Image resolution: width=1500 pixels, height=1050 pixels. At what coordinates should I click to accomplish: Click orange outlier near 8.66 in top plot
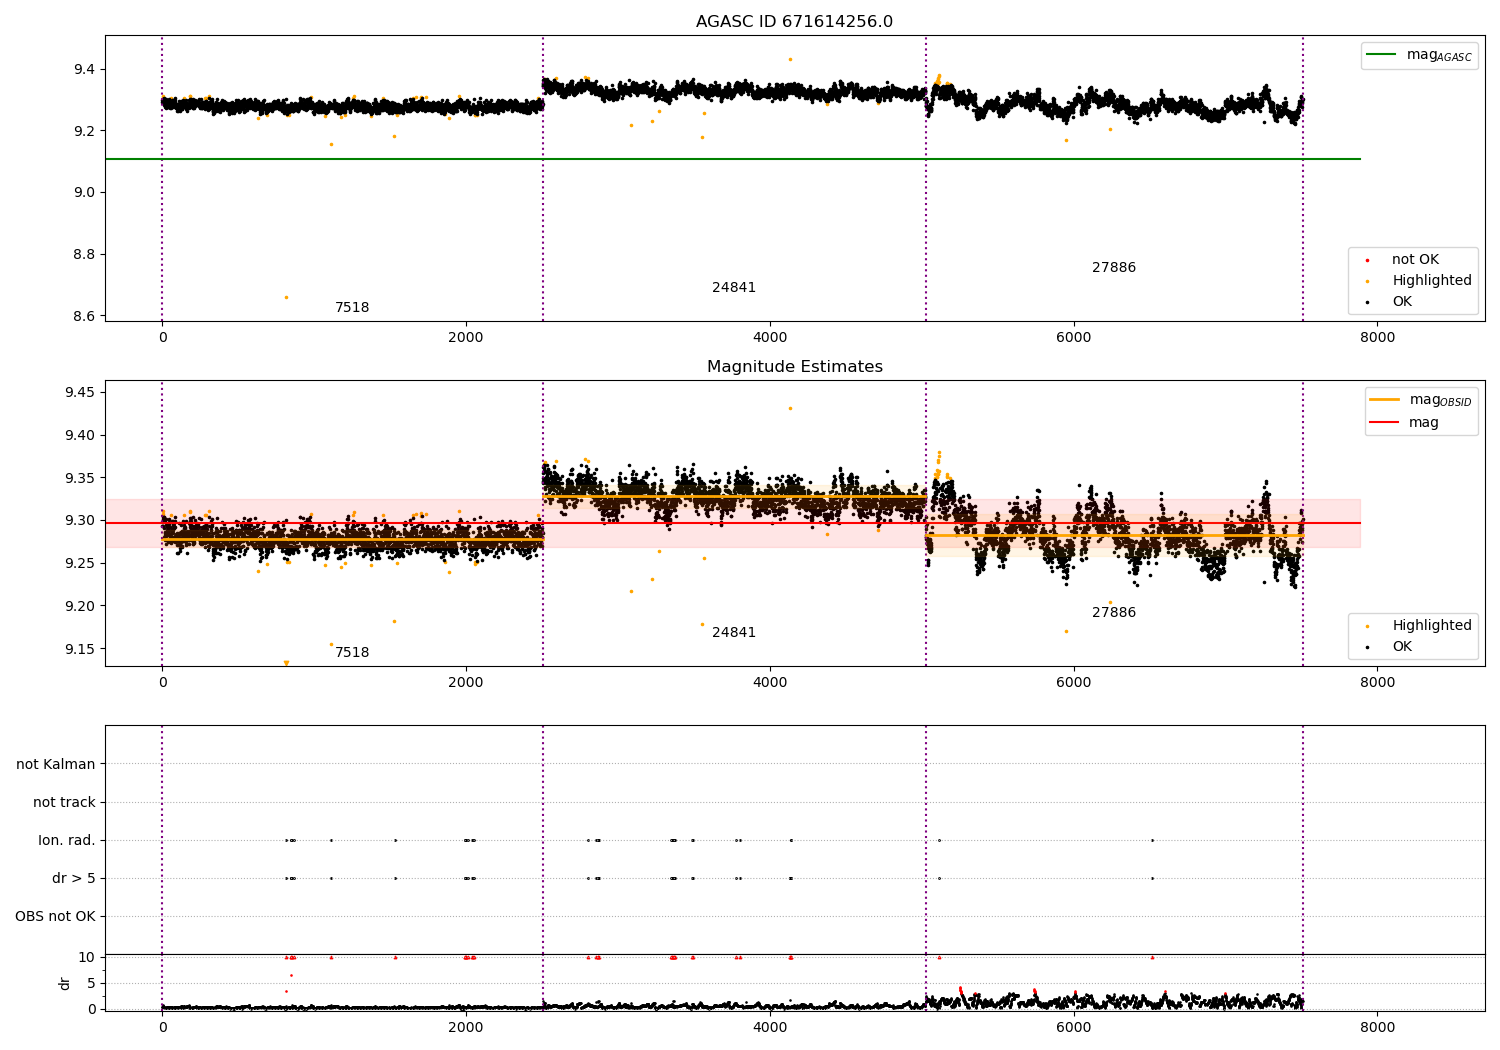click(x=286, y=297)
